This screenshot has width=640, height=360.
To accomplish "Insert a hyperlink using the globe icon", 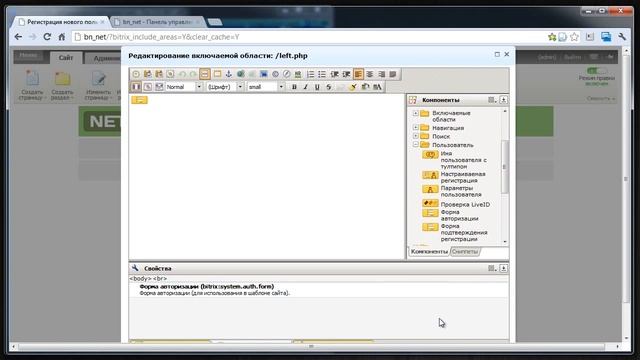I will (240, 74).
